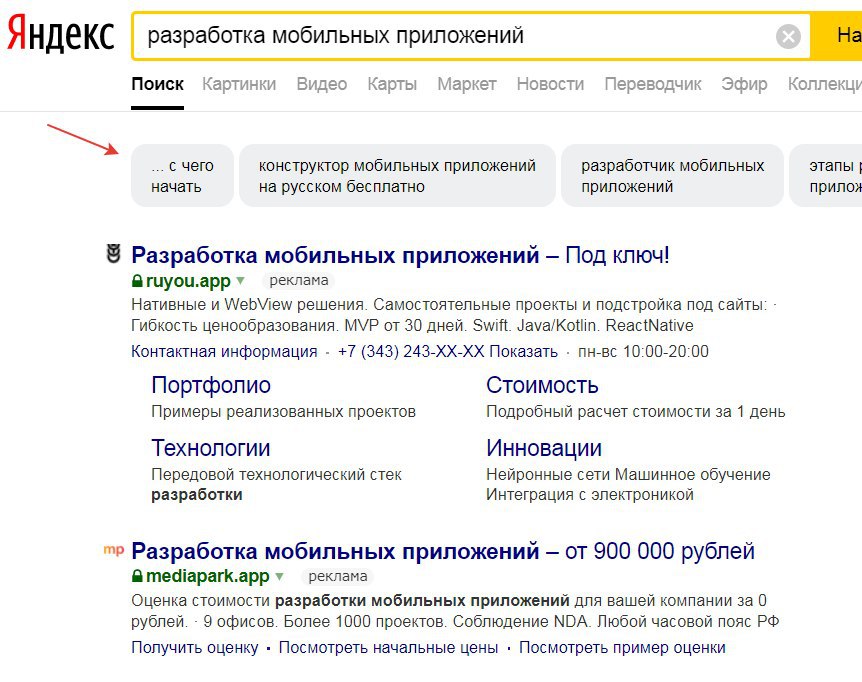The height and width of the screenshot is (682, 862).
Task: Open the Видео tab
Action: [322, 84]
